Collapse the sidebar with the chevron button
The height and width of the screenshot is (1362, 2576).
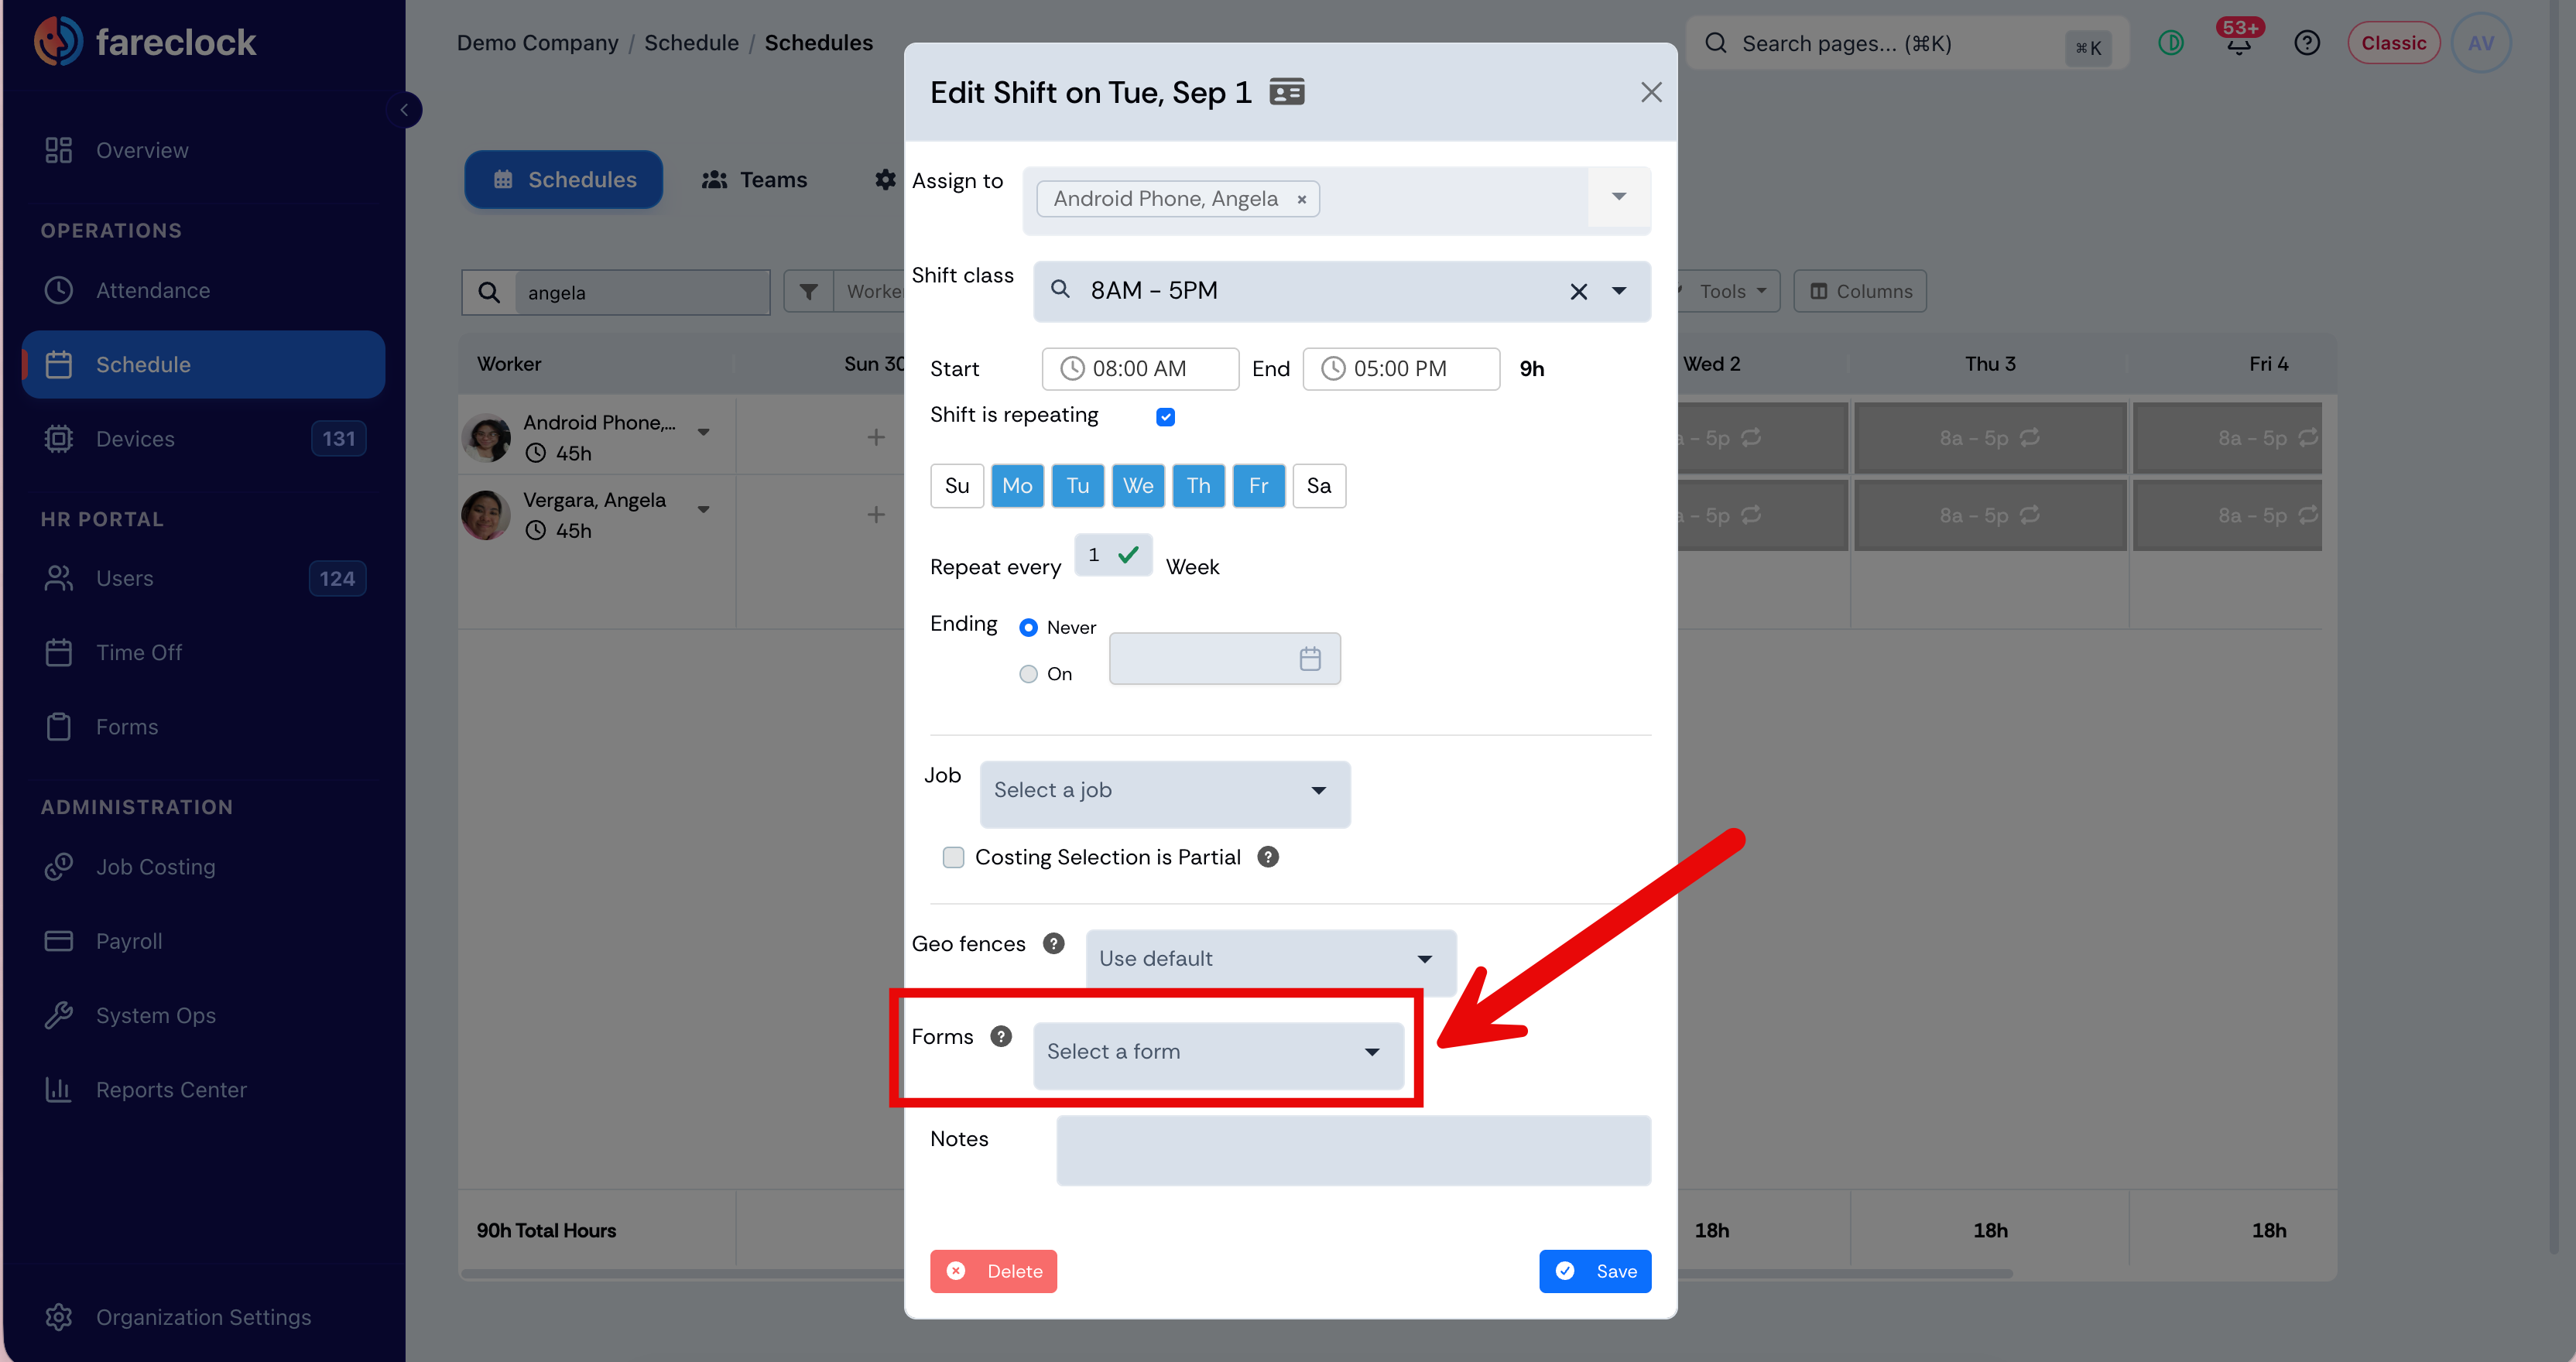[x=404, y=110]
